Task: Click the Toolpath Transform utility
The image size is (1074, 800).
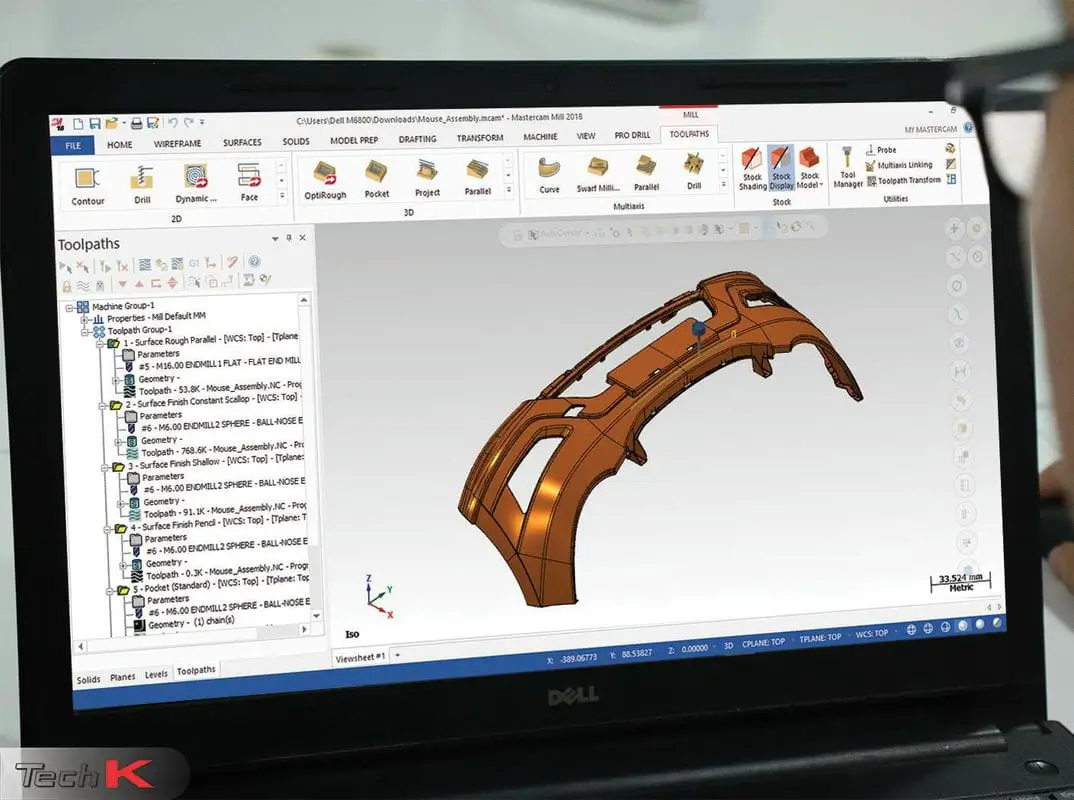Action: click(x=910, y=180)
